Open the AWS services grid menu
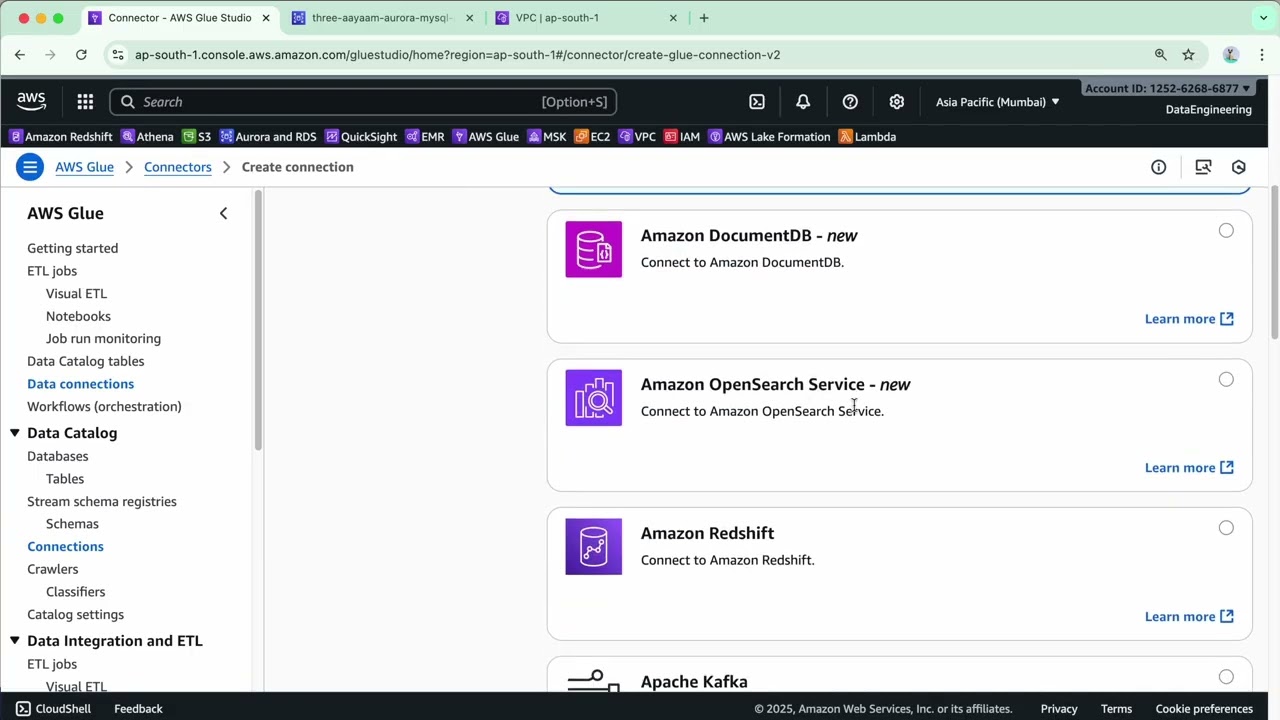Screen dimensions: 1280x720 [85, 102]
